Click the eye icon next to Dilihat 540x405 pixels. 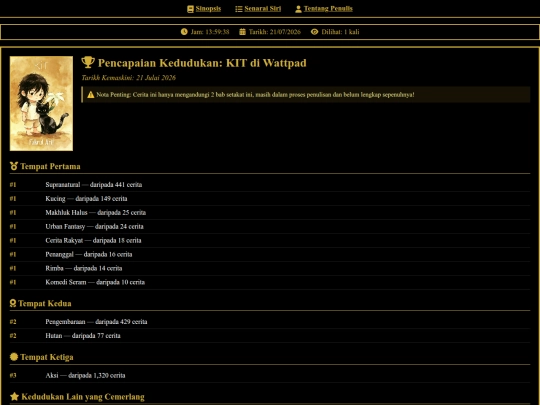coord(314,32)
